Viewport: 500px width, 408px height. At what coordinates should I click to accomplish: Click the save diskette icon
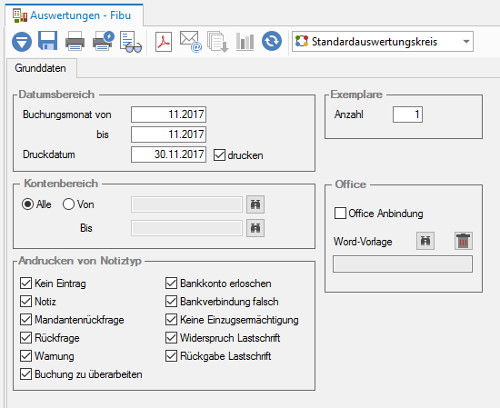48,41
